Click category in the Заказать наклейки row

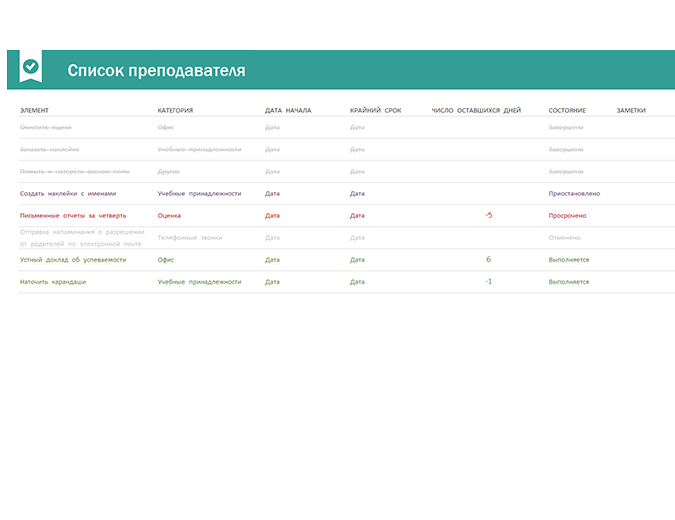click(199, 149)
